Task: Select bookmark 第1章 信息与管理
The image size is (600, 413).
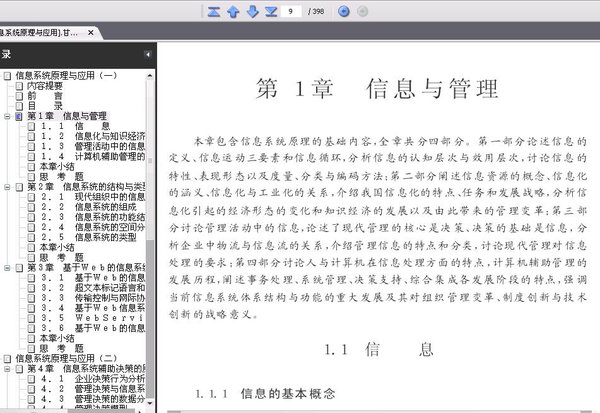Action: (67, 116)
